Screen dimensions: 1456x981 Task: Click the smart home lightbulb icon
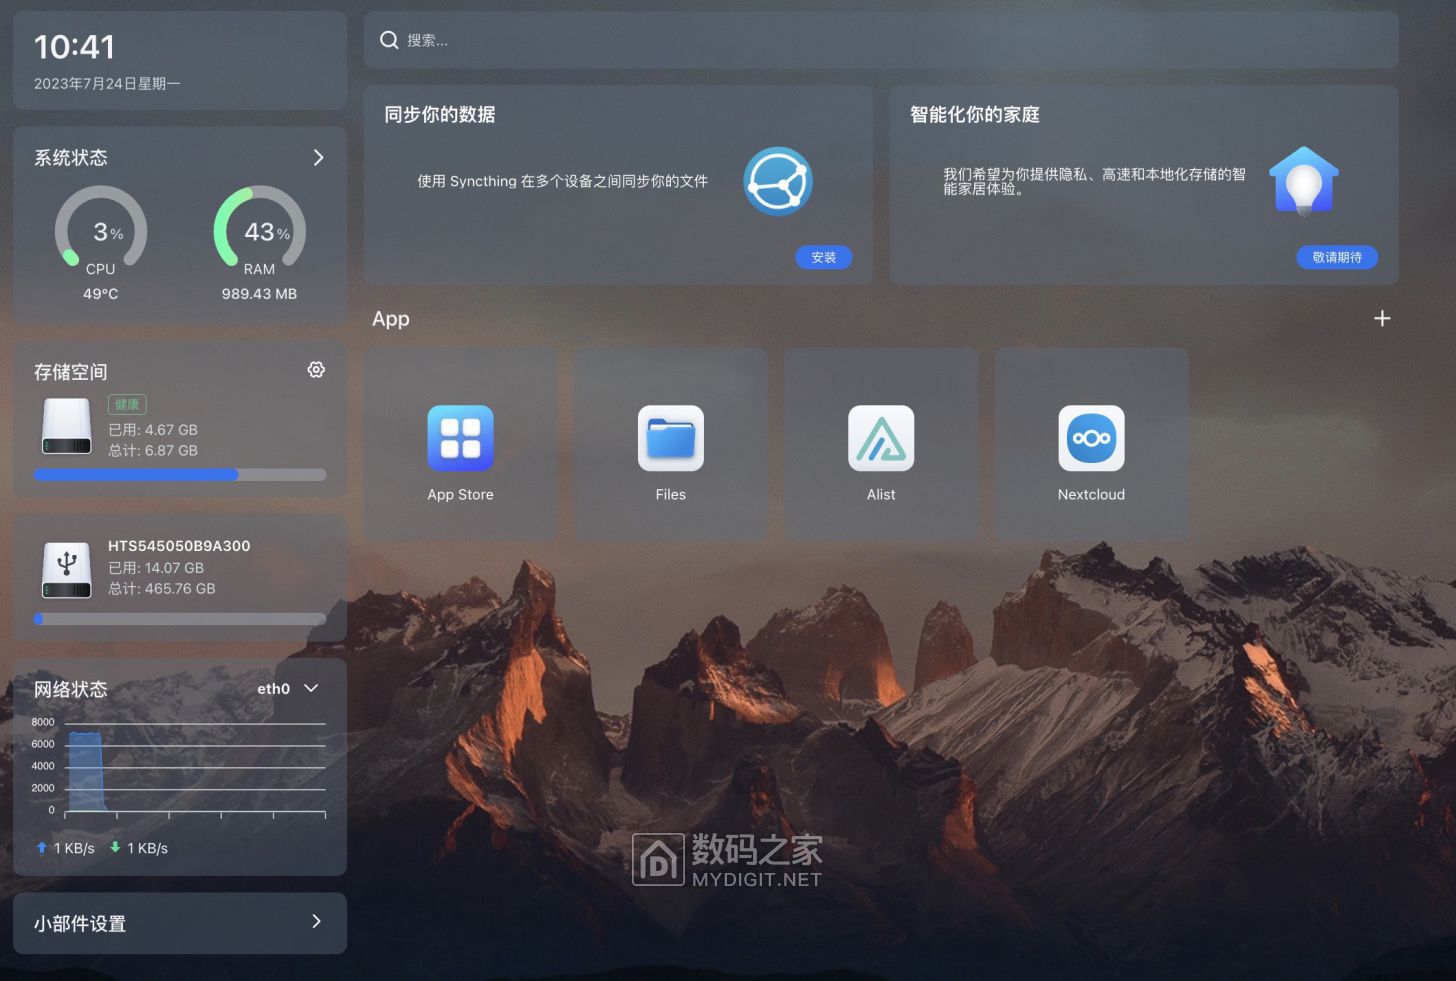pyautogui.click(x=1303, y=181)
